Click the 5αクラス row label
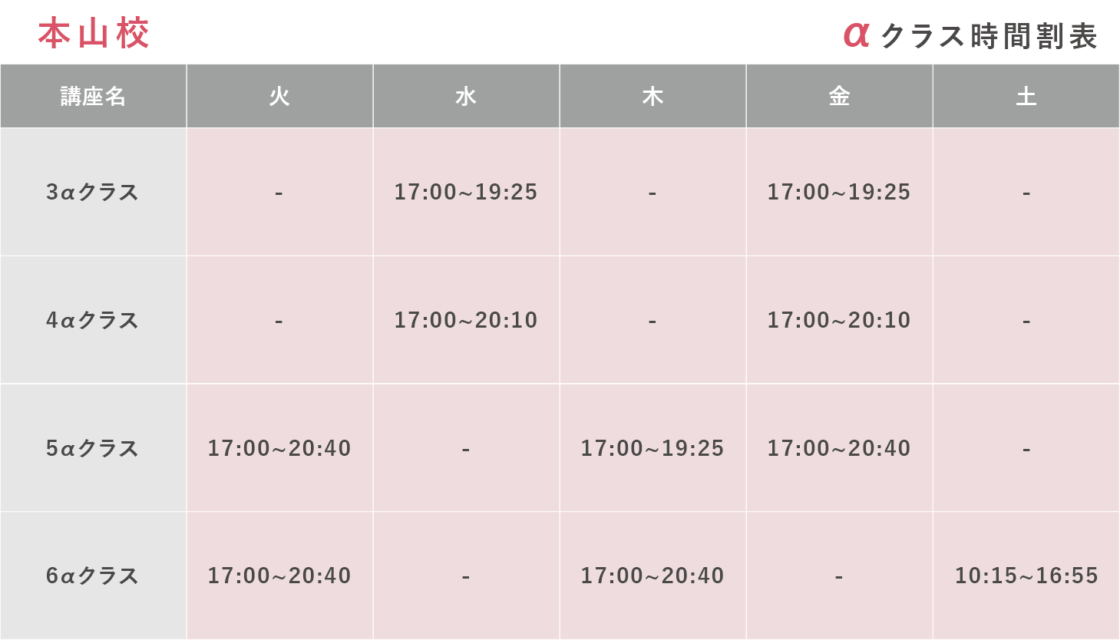The height and width of the screenshot is (640, 1120). tap(93, 448)
